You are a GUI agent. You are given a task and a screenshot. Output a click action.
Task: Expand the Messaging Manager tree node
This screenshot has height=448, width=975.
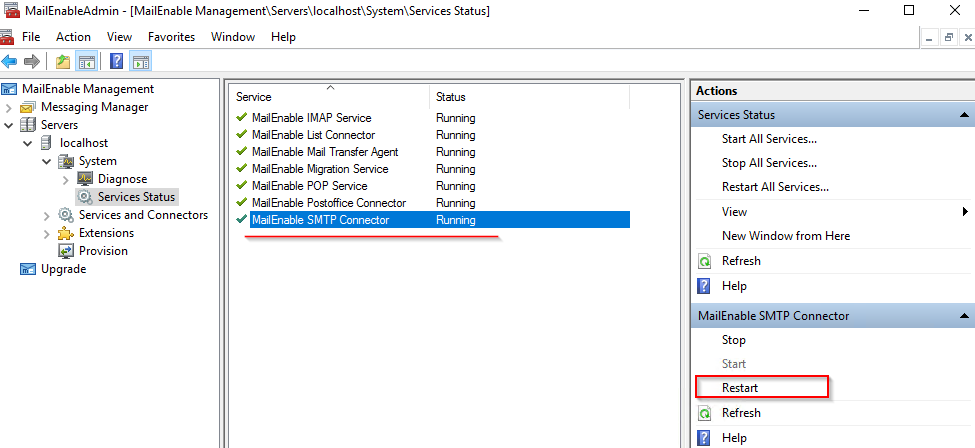(x=9, y=107)
